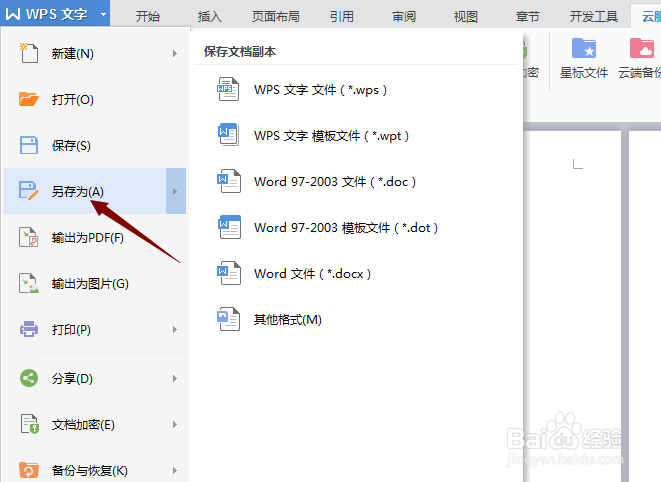
Task: Click the .doc file format icon
Action: pyautogui.click(x=228, y=181)
